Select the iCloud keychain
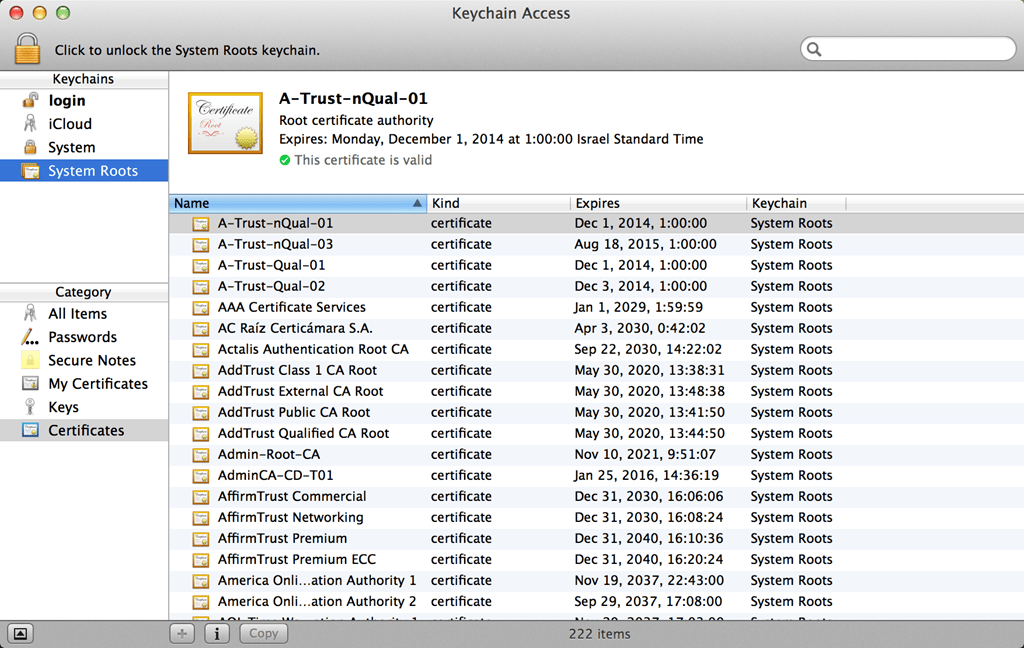 tap(84, 124)
